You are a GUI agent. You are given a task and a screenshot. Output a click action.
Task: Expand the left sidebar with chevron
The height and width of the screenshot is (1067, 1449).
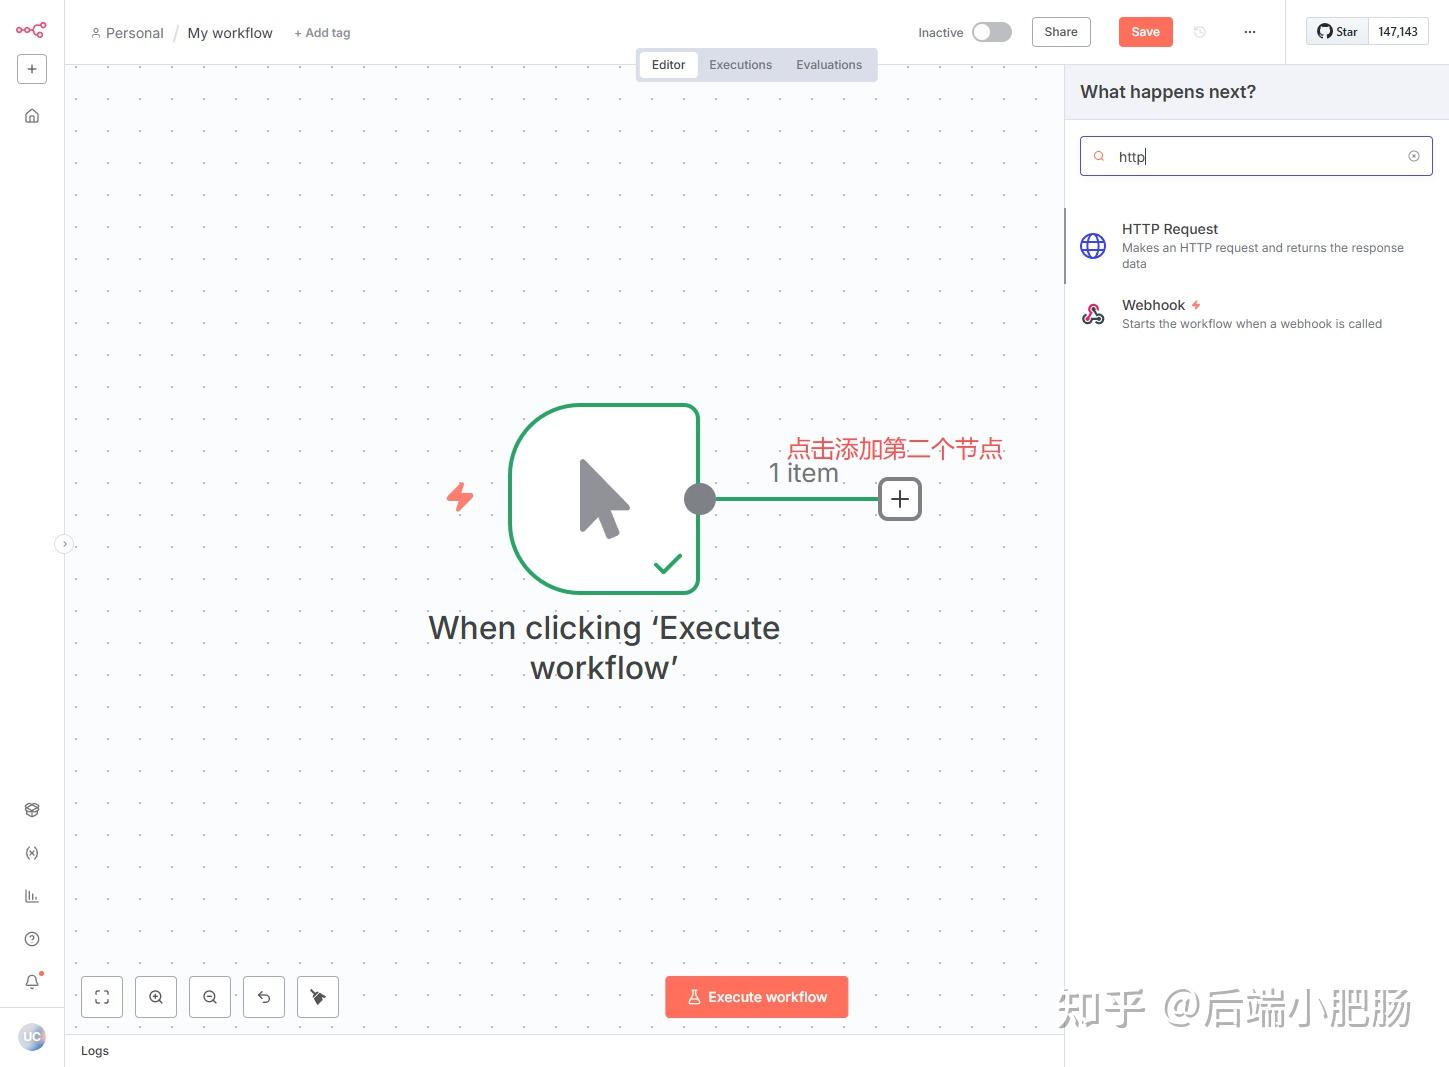tap(64, 544)
